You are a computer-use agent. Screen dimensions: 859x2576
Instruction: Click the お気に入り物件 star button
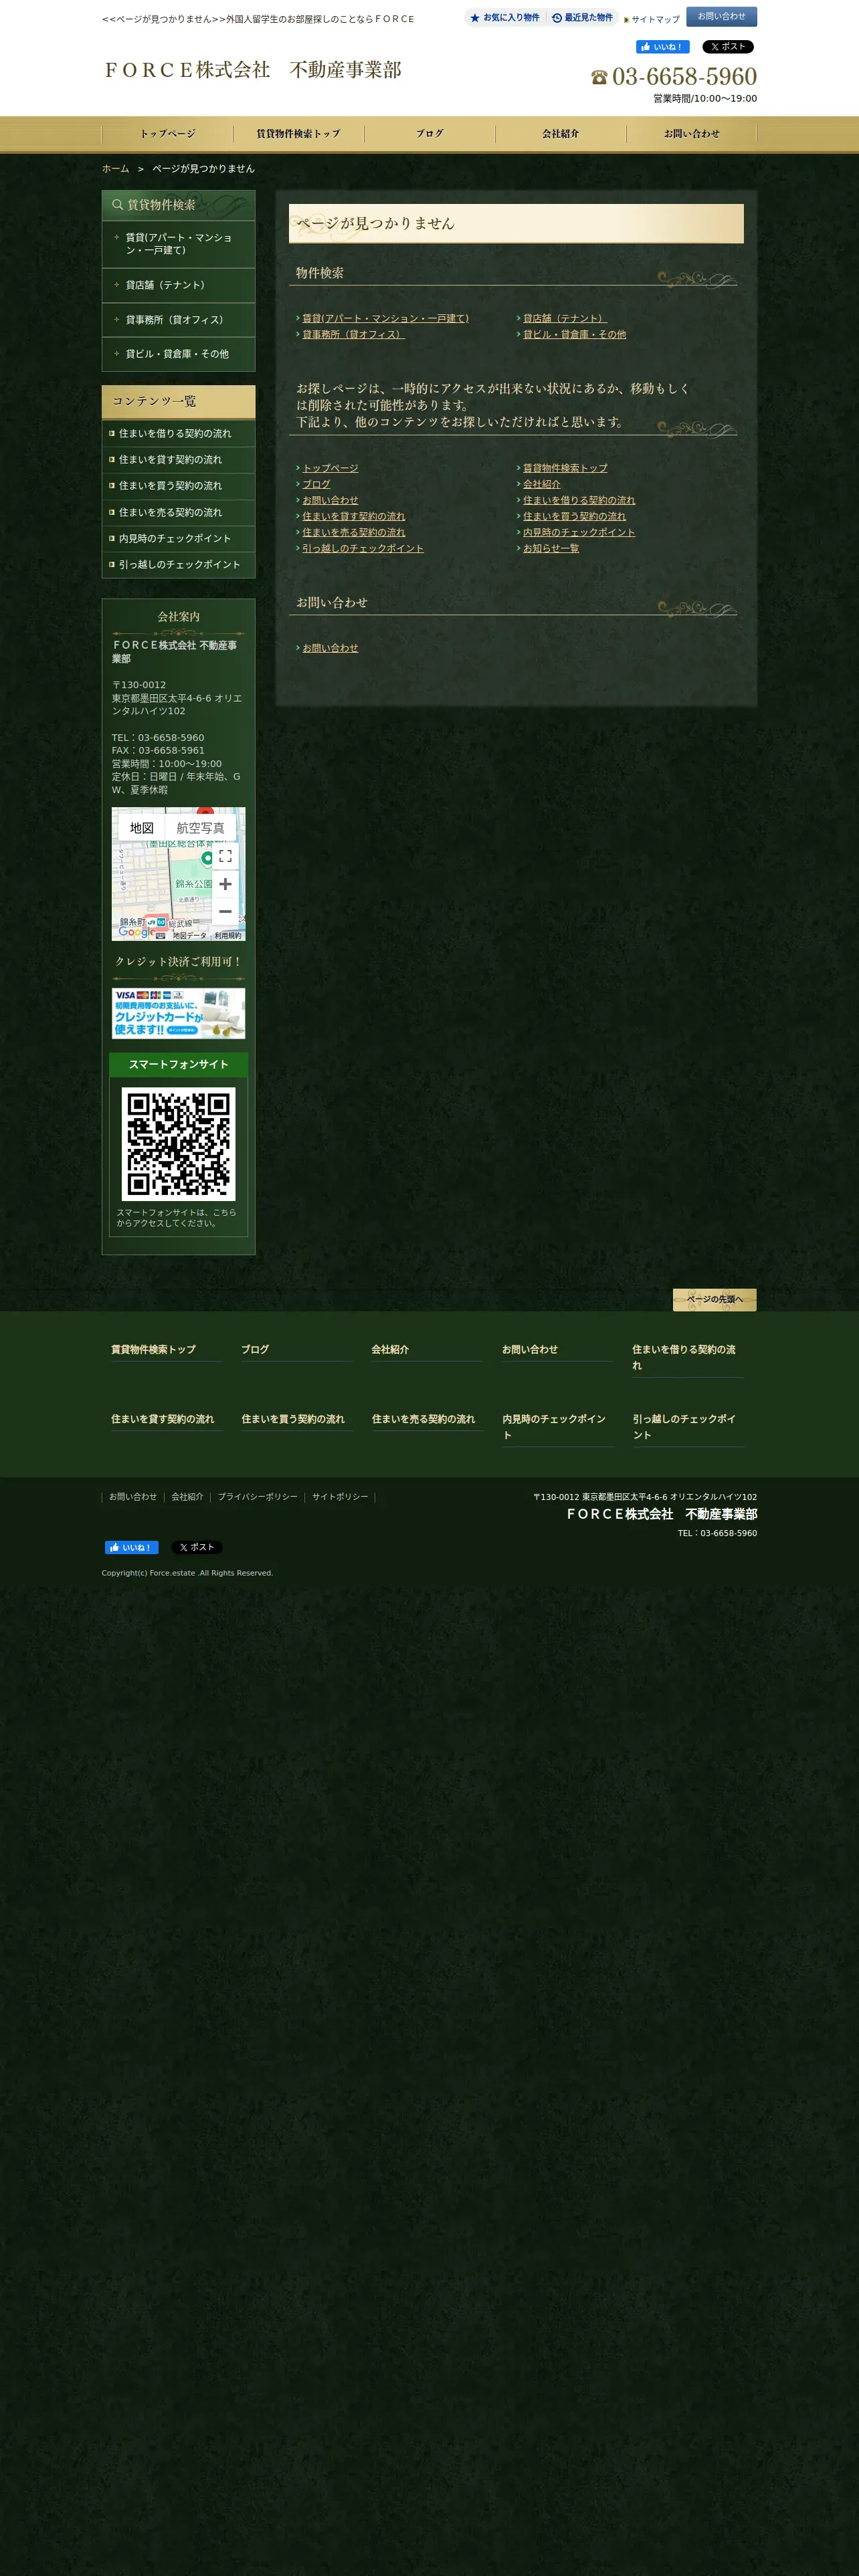click(x=504, y=18)
